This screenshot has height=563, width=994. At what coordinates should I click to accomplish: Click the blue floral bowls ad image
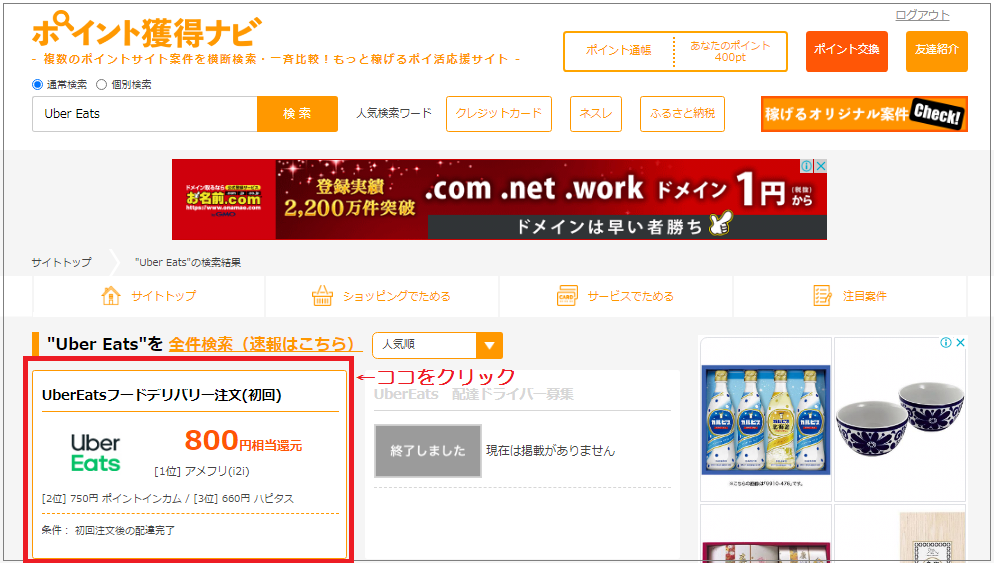(x=900, y=419)
